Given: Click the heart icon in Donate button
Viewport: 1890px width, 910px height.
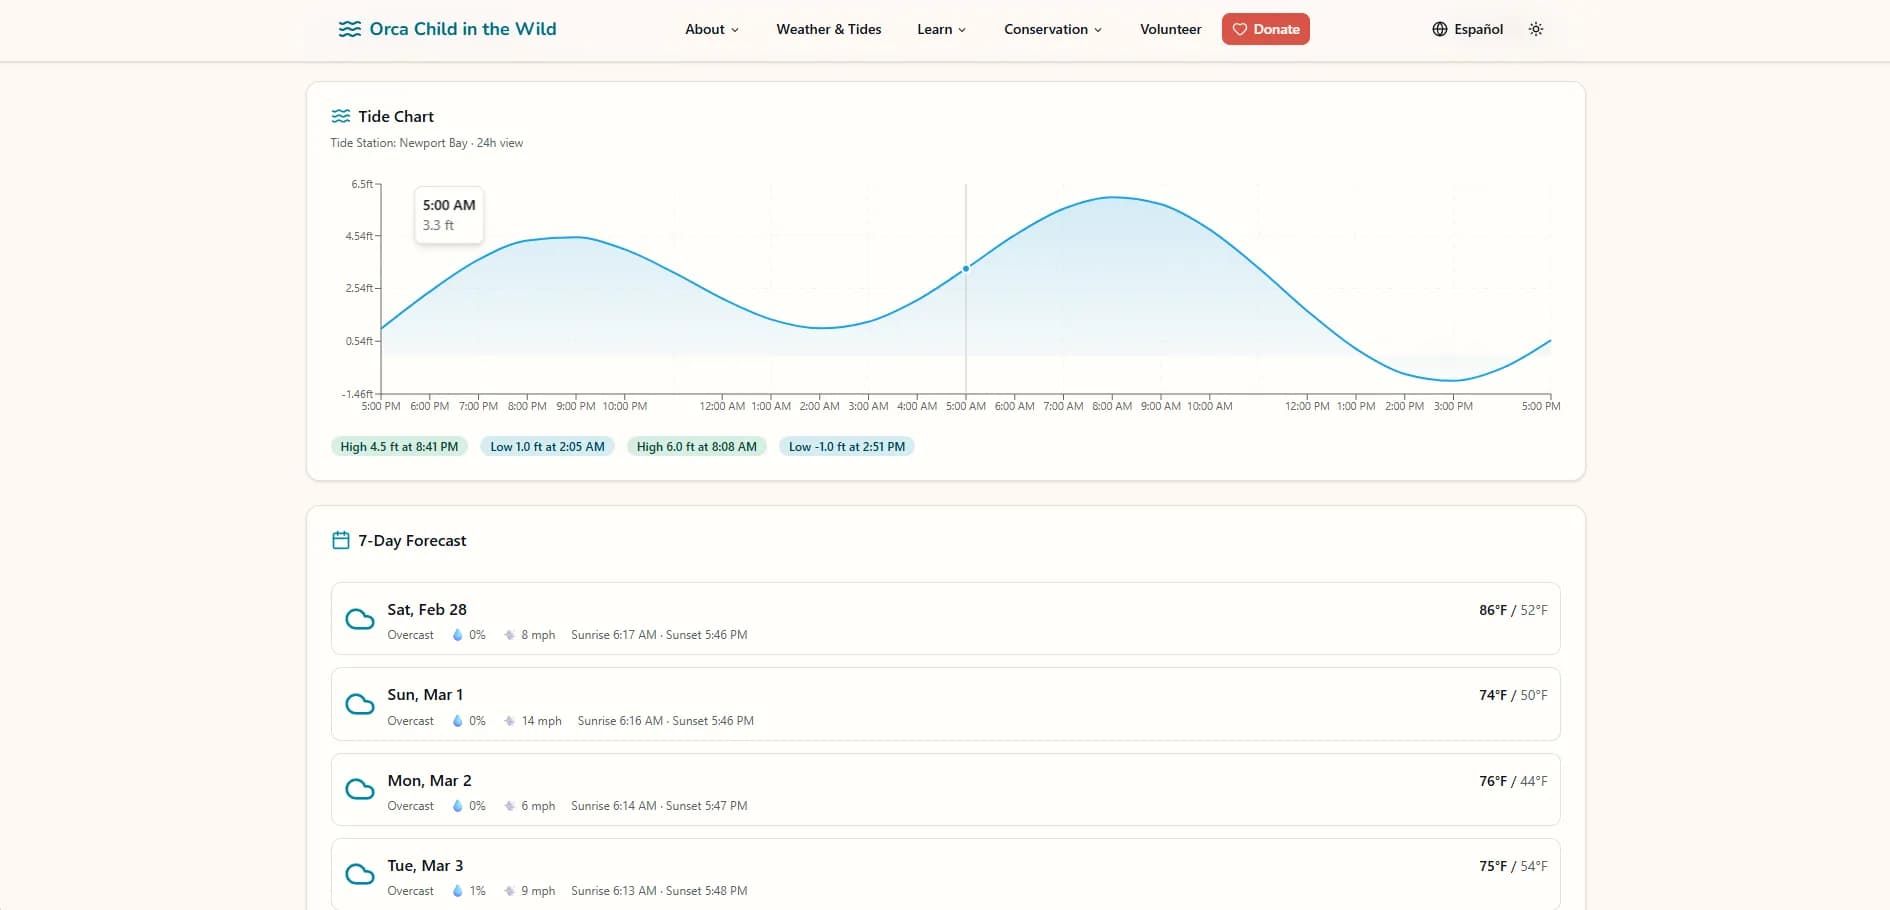Looking at the screenshot, I should click(x=1240, y=29).
